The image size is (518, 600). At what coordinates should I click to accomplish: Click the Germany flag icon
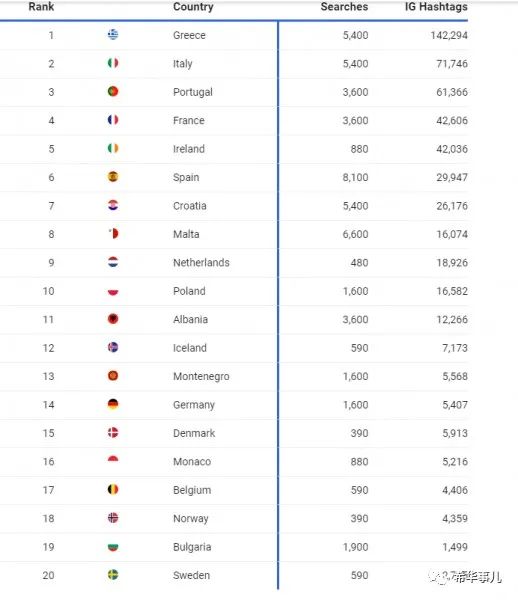(113, 404)
